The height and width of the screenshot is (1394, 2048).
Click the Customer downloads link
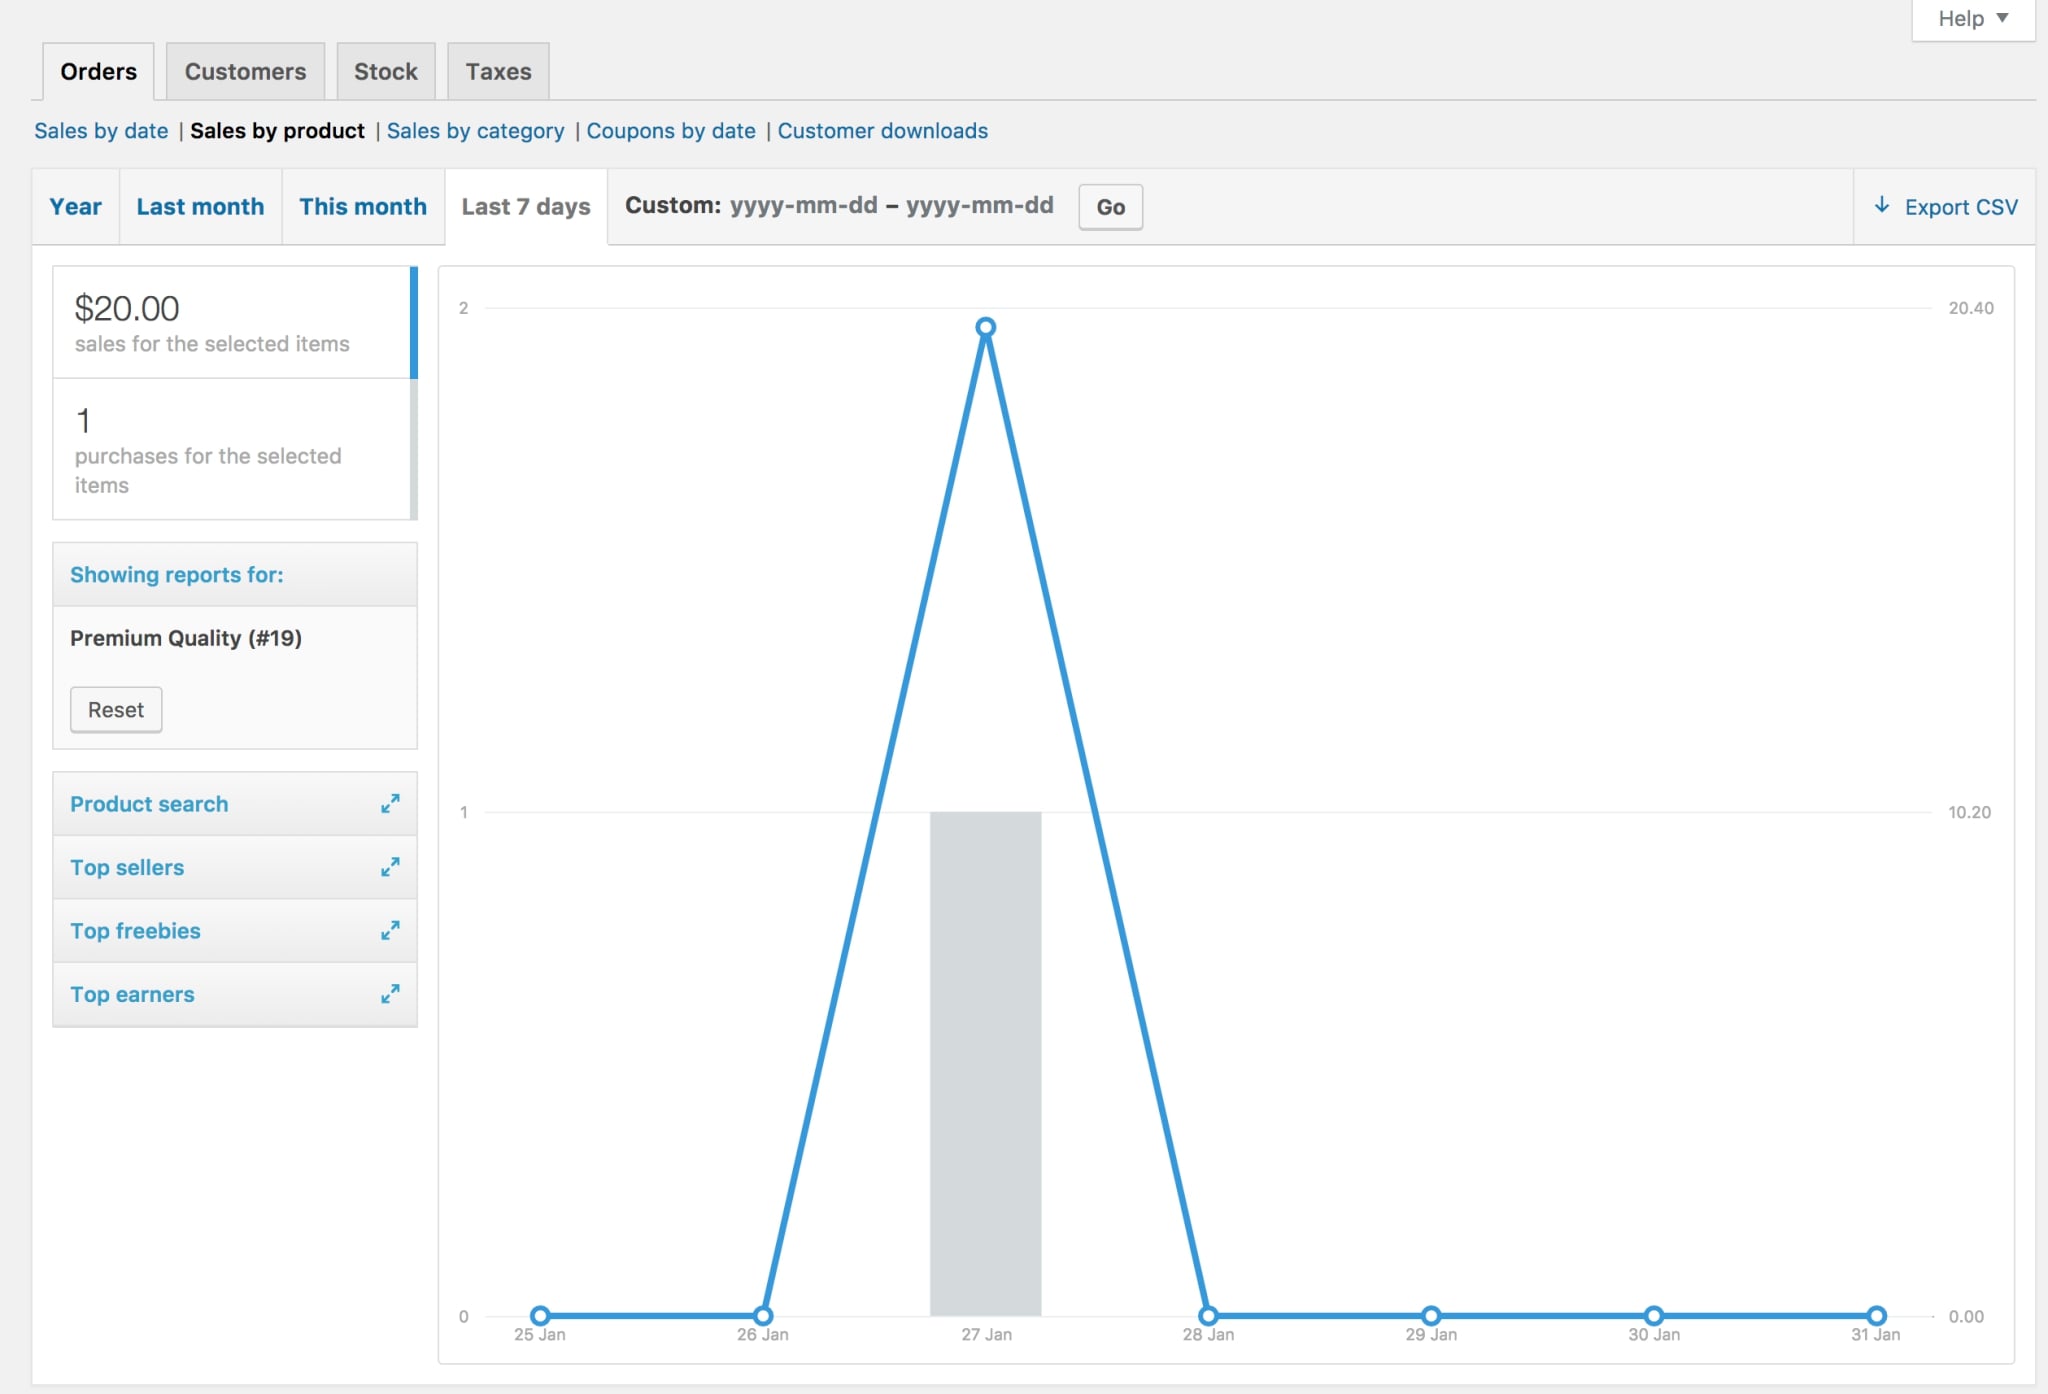click(882, 131)
